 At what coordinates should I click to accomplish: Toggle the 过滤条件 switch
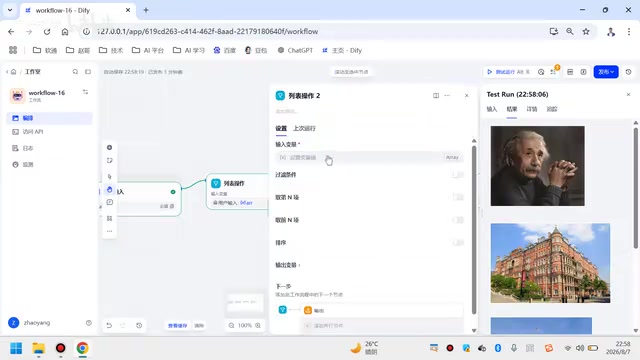tap(458, 175)
